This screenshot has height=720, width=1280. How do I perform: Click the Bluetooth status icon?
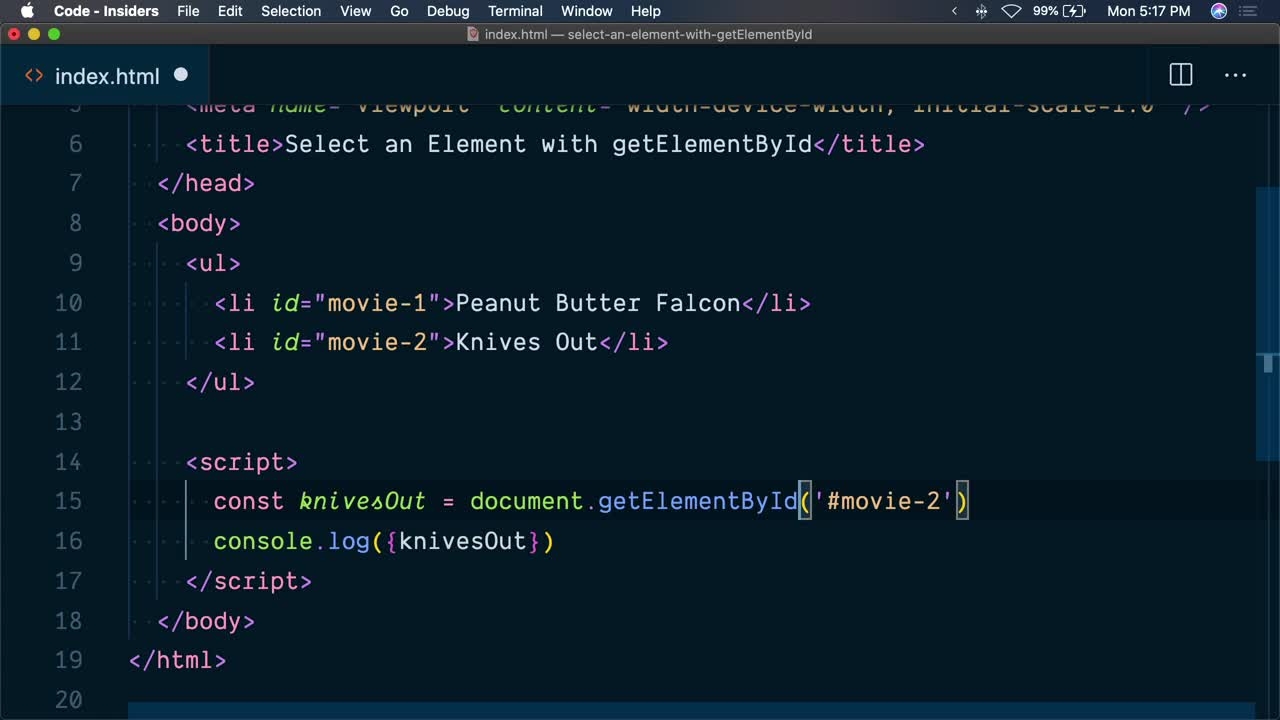click(x=981, y=11)
